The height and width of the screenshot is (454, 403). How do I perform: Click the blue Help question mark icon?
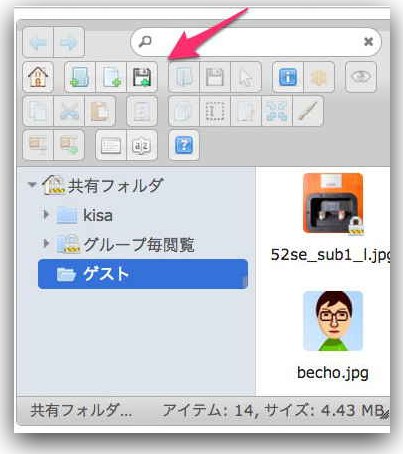click(184, 146)
